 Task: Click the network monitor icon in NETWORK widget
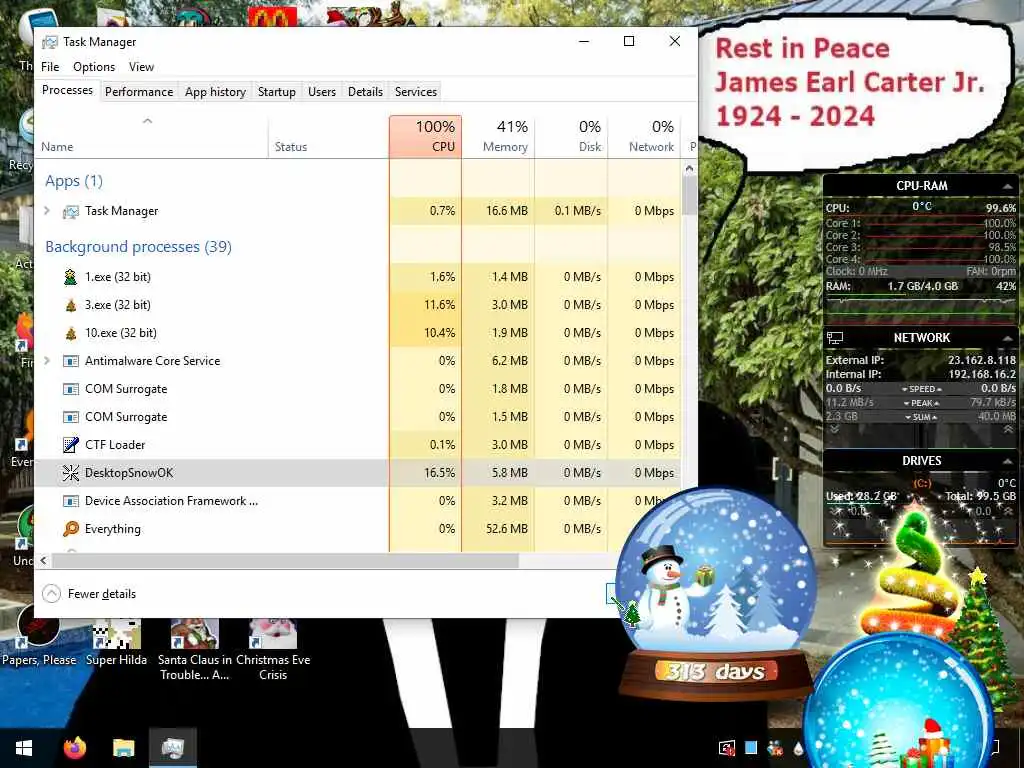click(x=835, y=338)
